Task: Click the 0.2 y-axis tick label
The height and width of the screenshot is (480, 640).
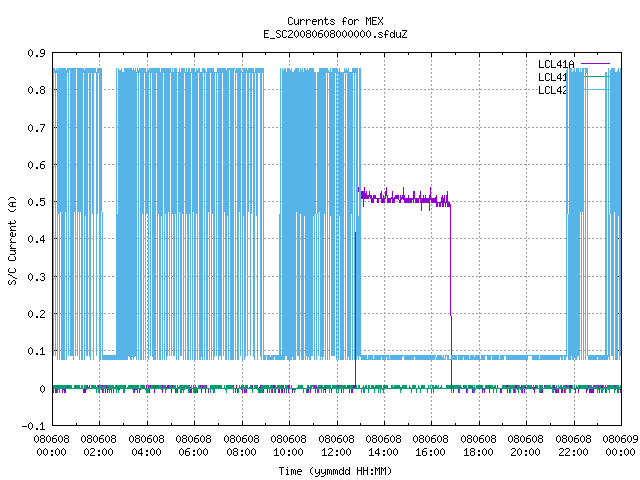Action: [37, 314]
